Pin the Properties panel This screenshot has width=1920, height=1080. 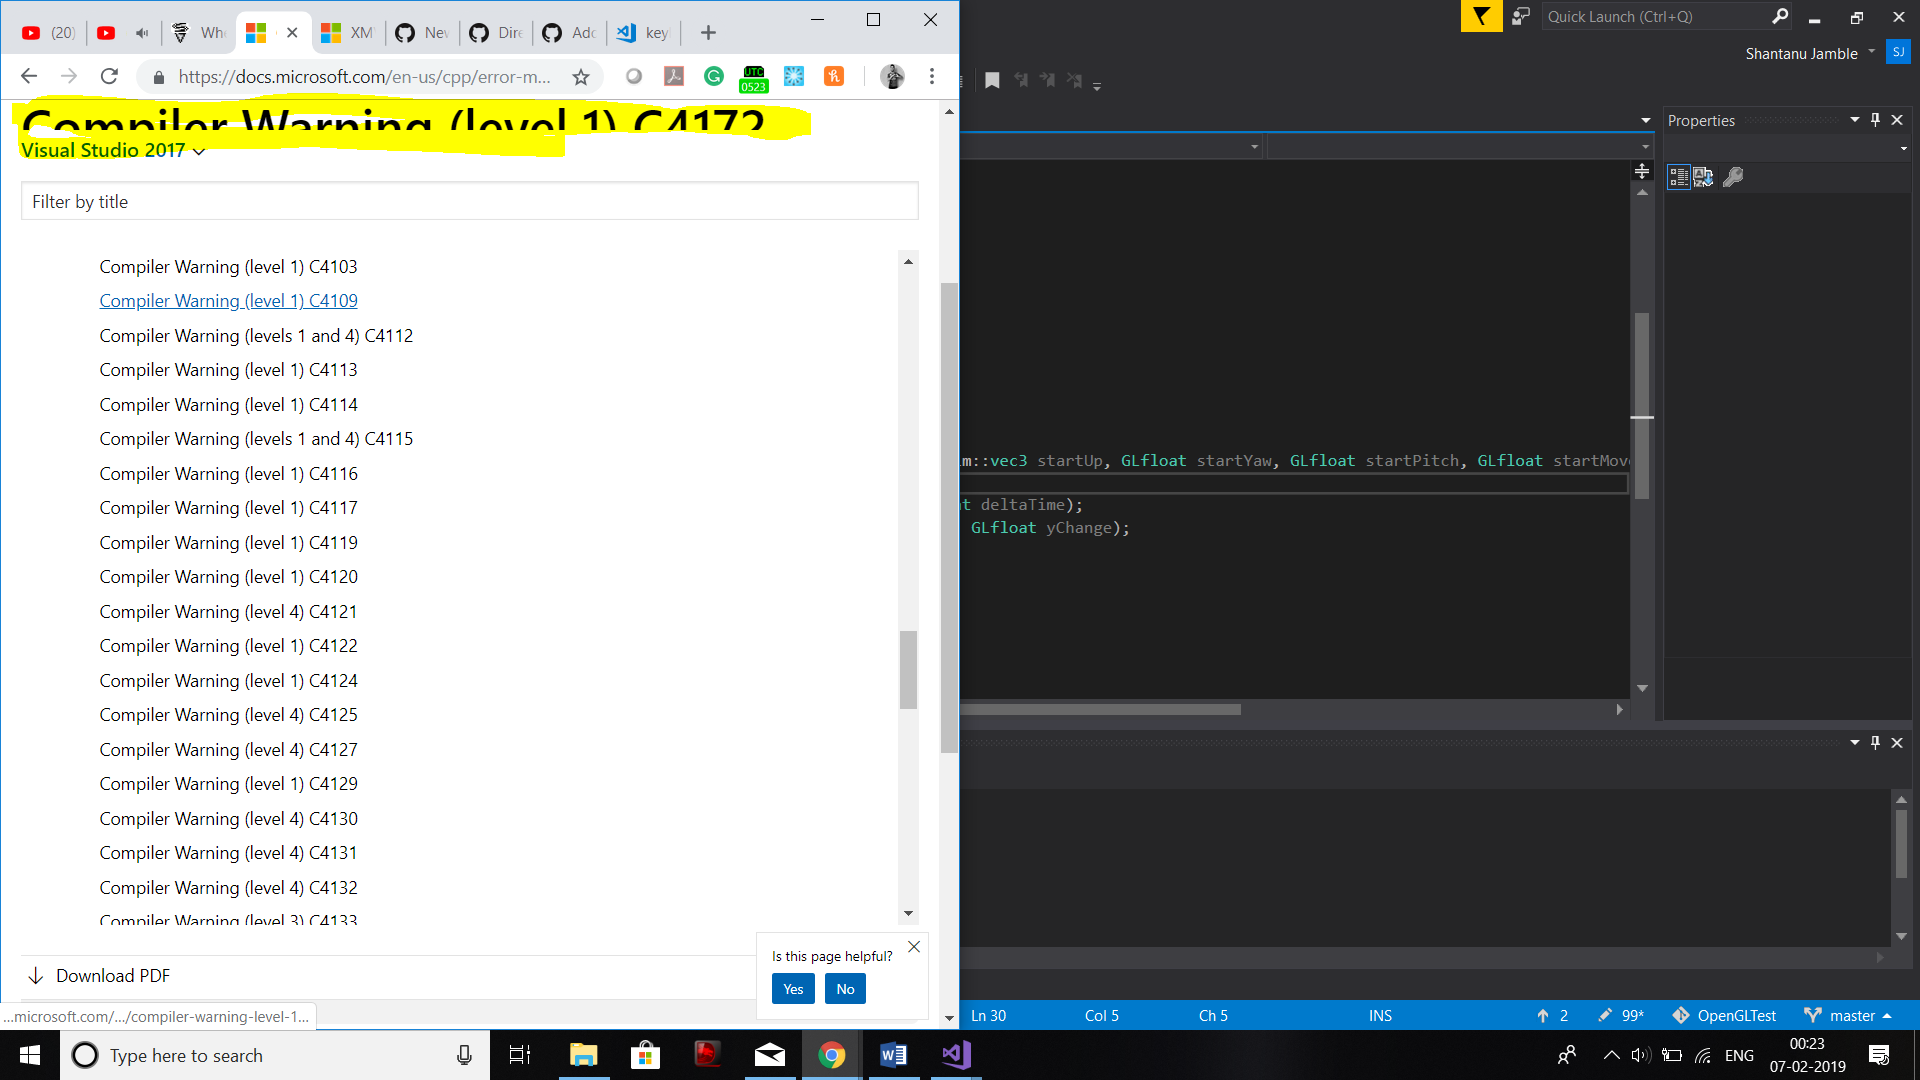(1875, 120)
